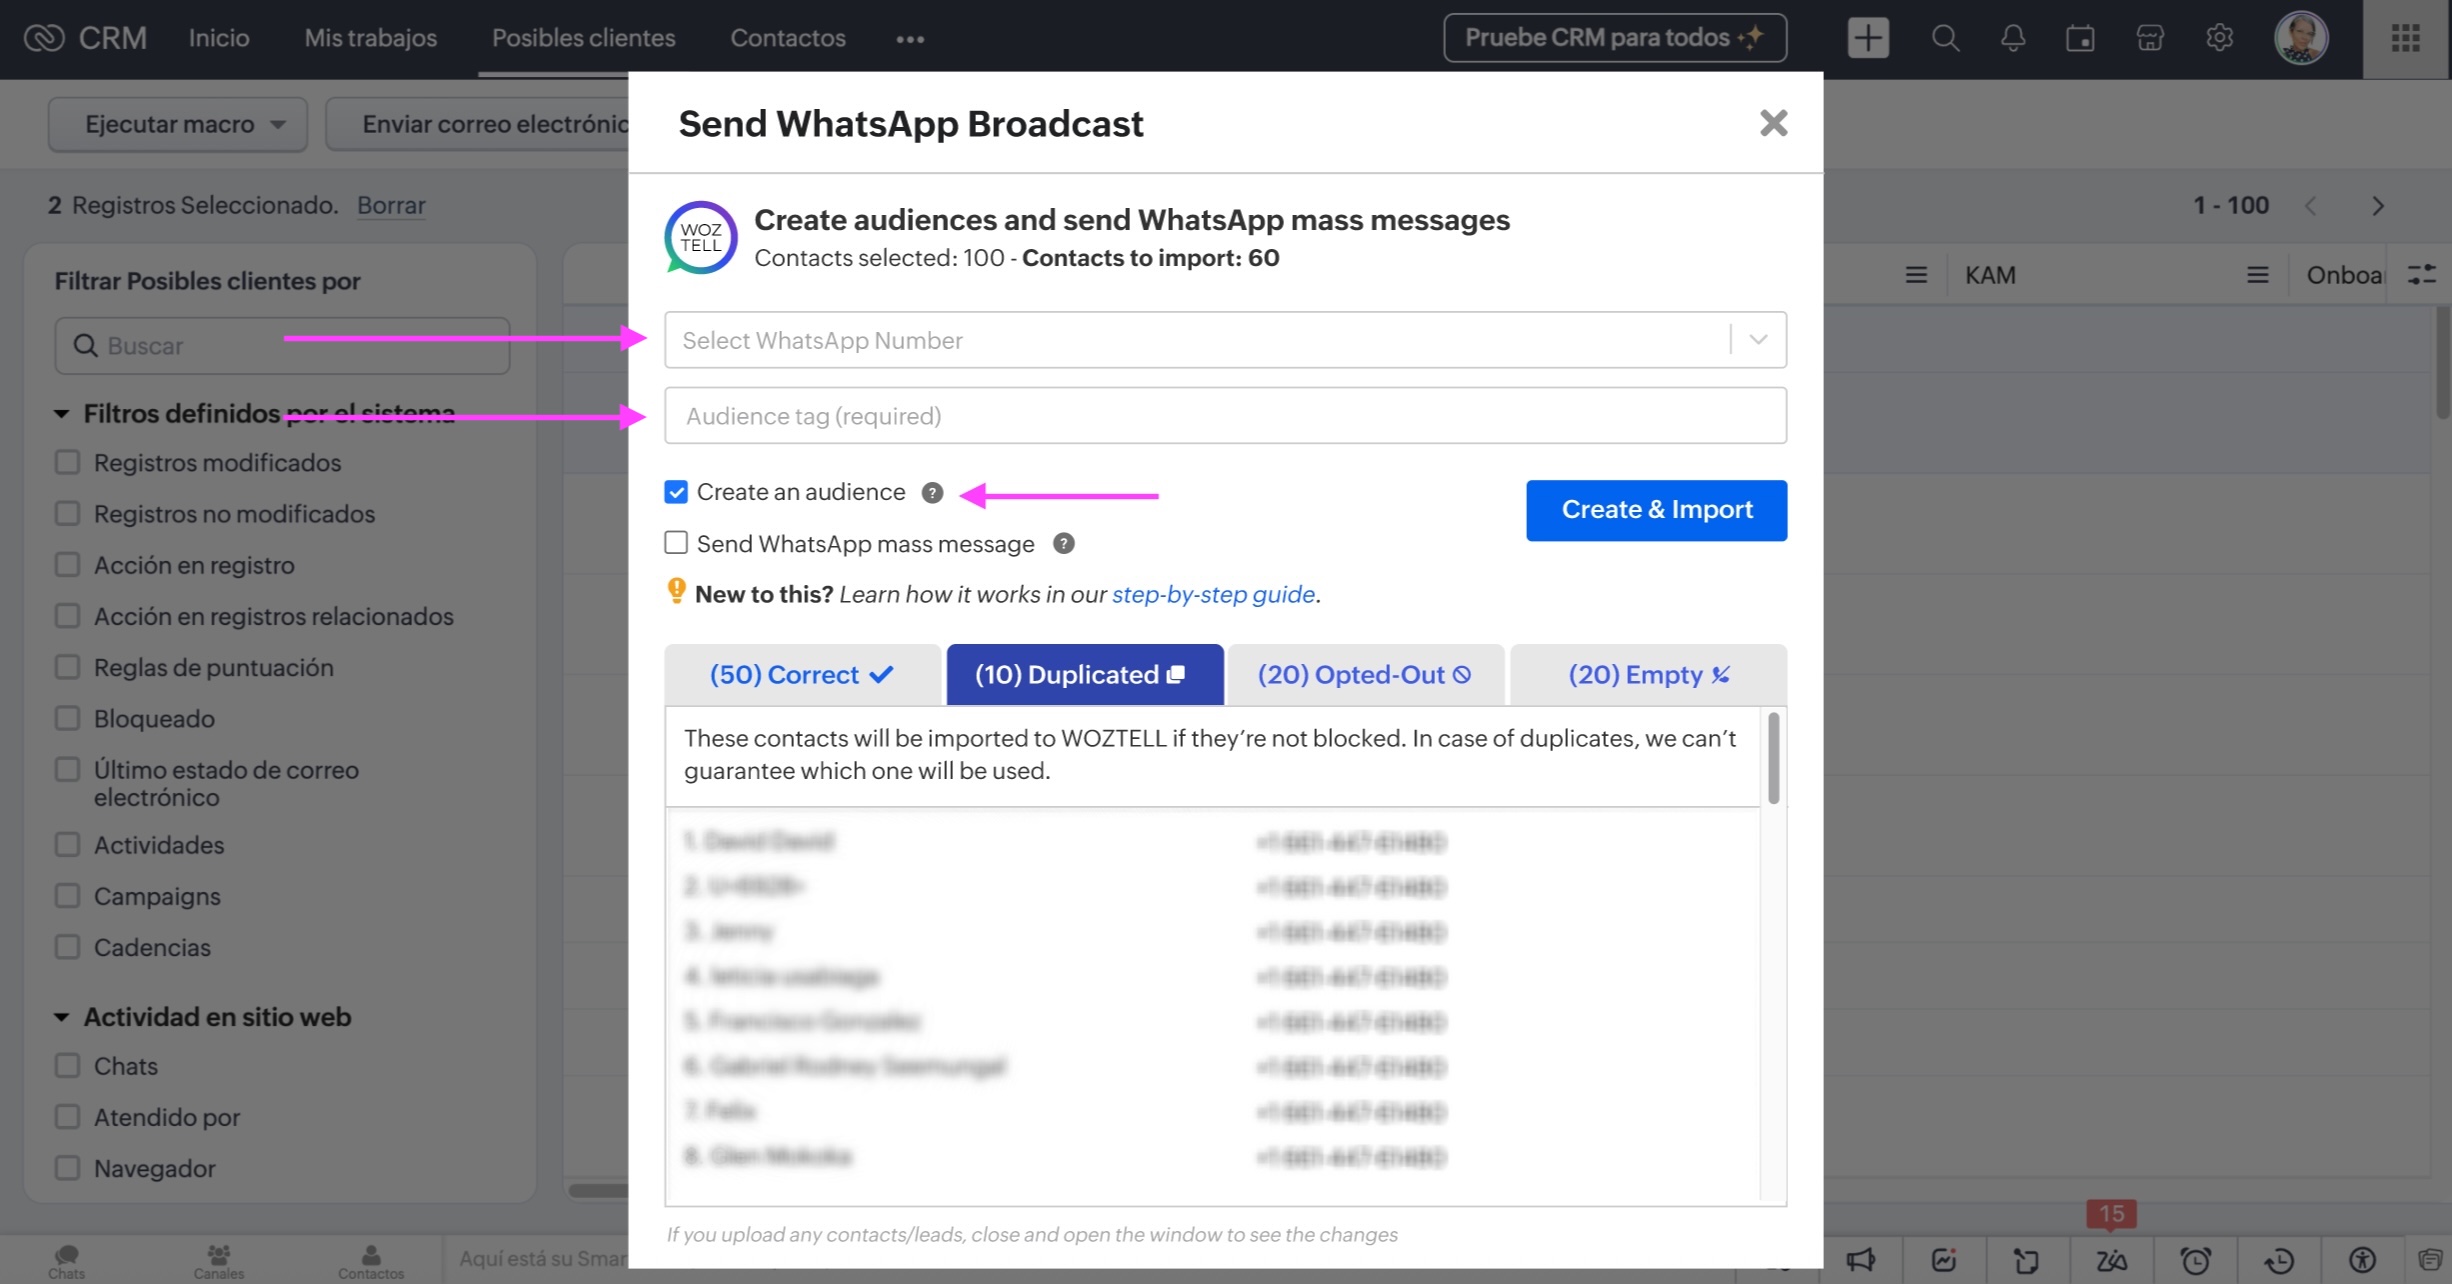Open the Select WhatsApp Number dropdown
The height and width of the screenshot is (1284, 2452).
tap(1225, 340)
